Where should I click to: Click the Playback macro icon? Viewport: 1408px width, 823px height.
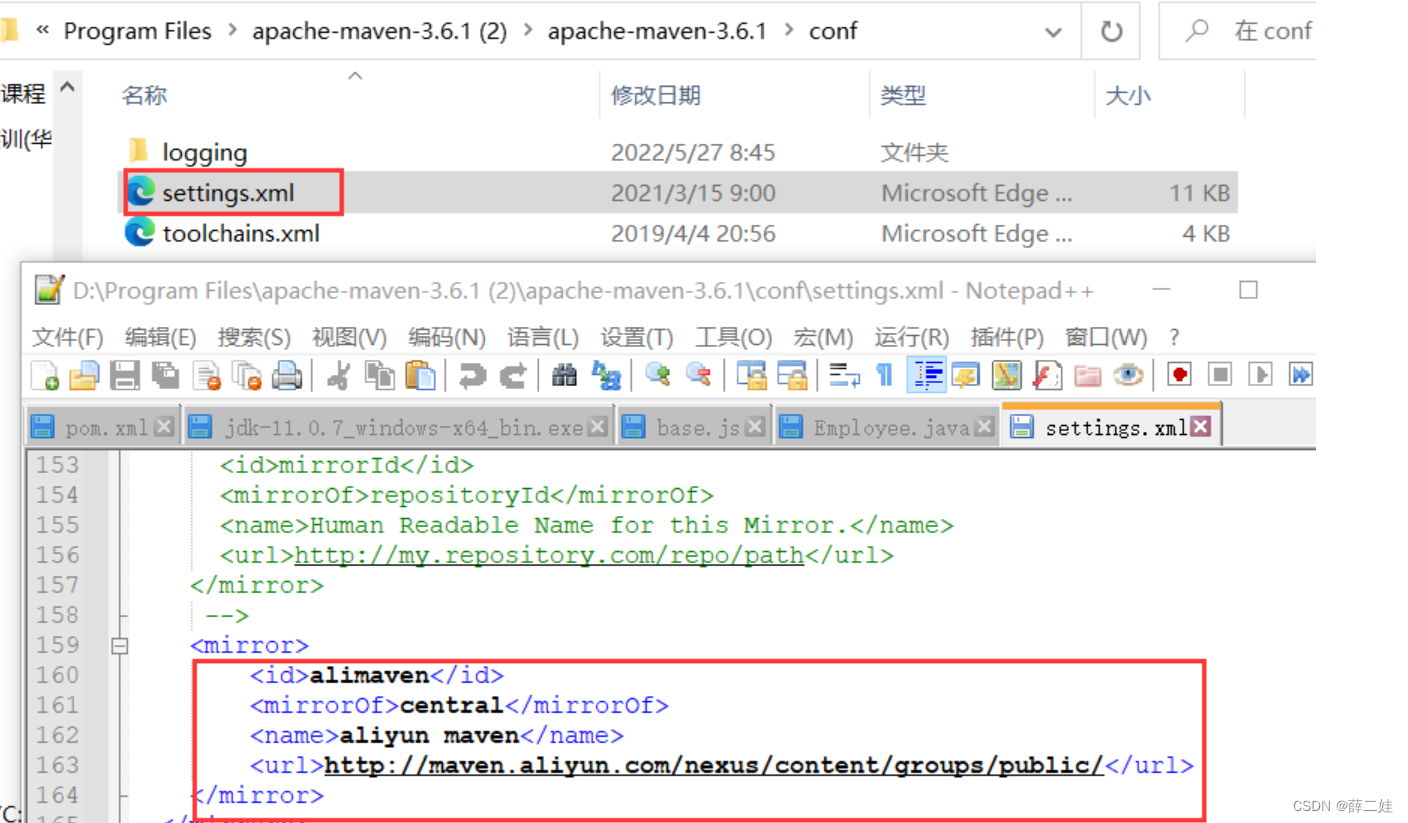click(1261, 376)
